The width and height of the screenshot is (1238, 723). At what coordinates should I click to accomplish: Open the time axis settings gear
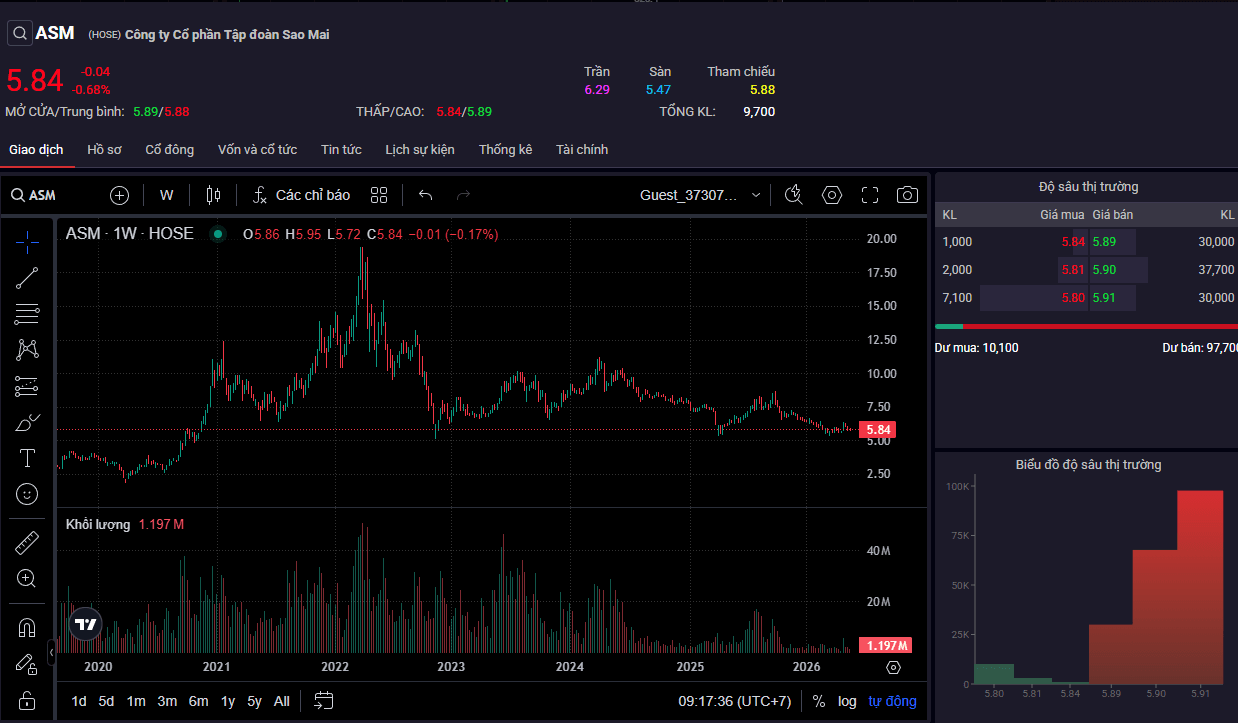(893, 667)
